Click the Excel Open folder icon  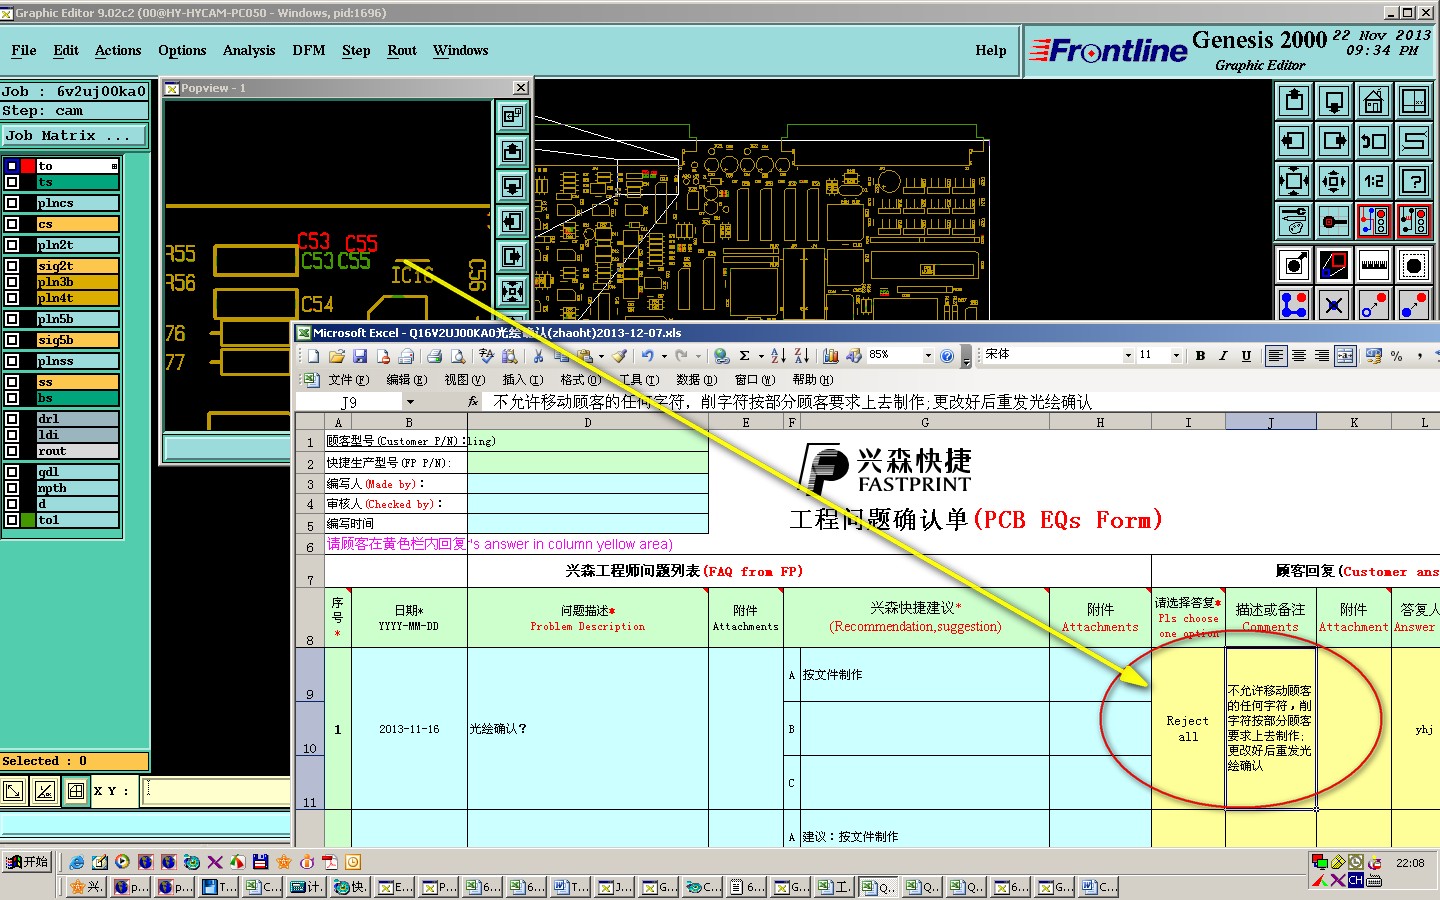[337, 356]
